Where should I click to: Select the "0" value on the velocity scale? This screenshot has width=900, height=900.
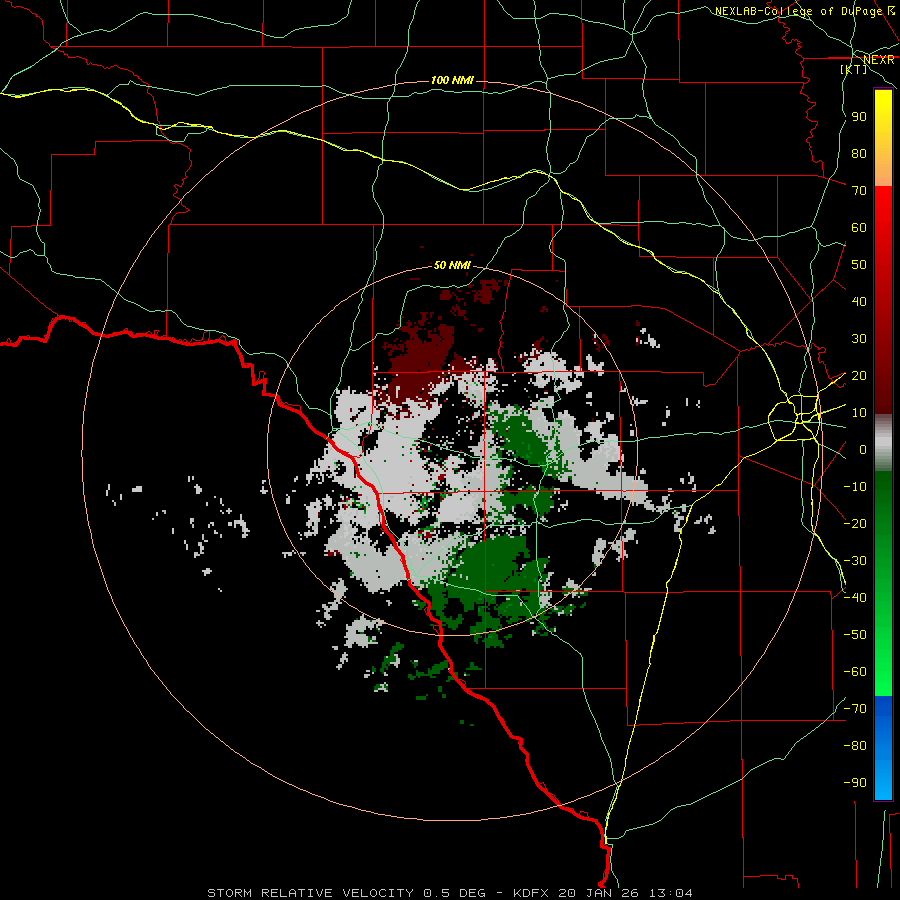(x=863, y=450)
